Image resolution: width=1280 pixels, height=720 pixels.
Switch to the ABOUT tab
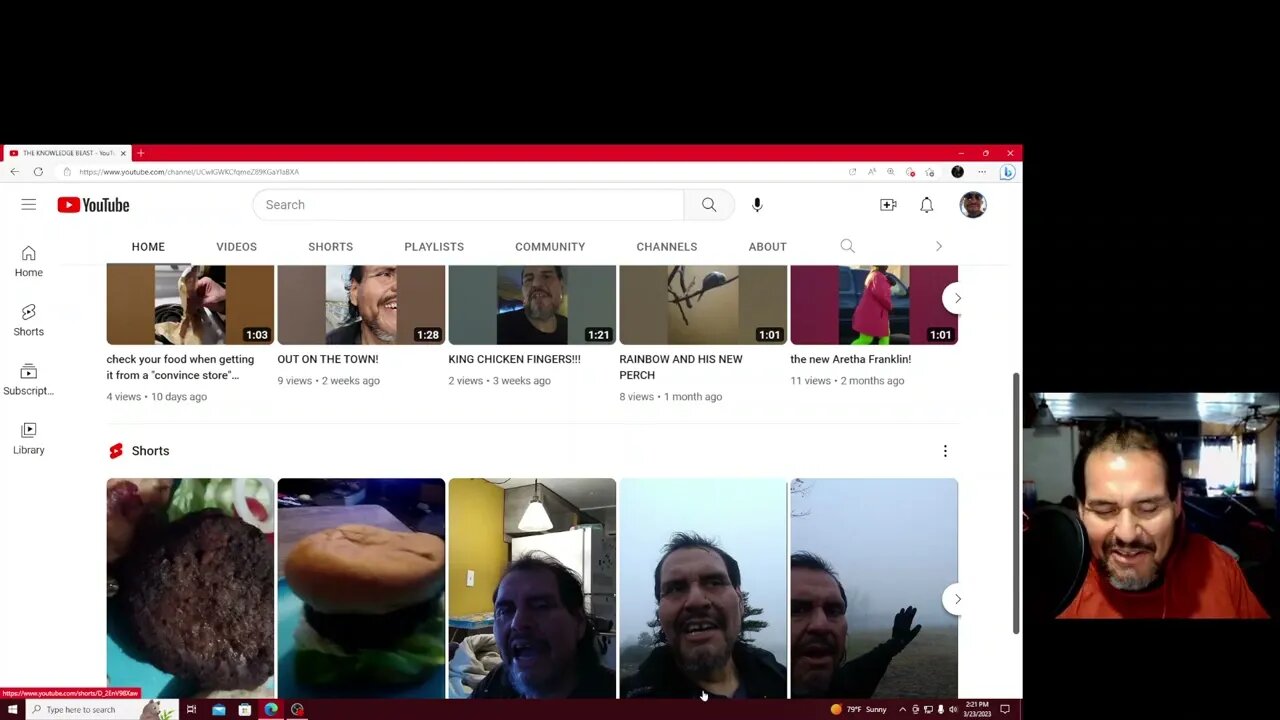click(768, 247)
